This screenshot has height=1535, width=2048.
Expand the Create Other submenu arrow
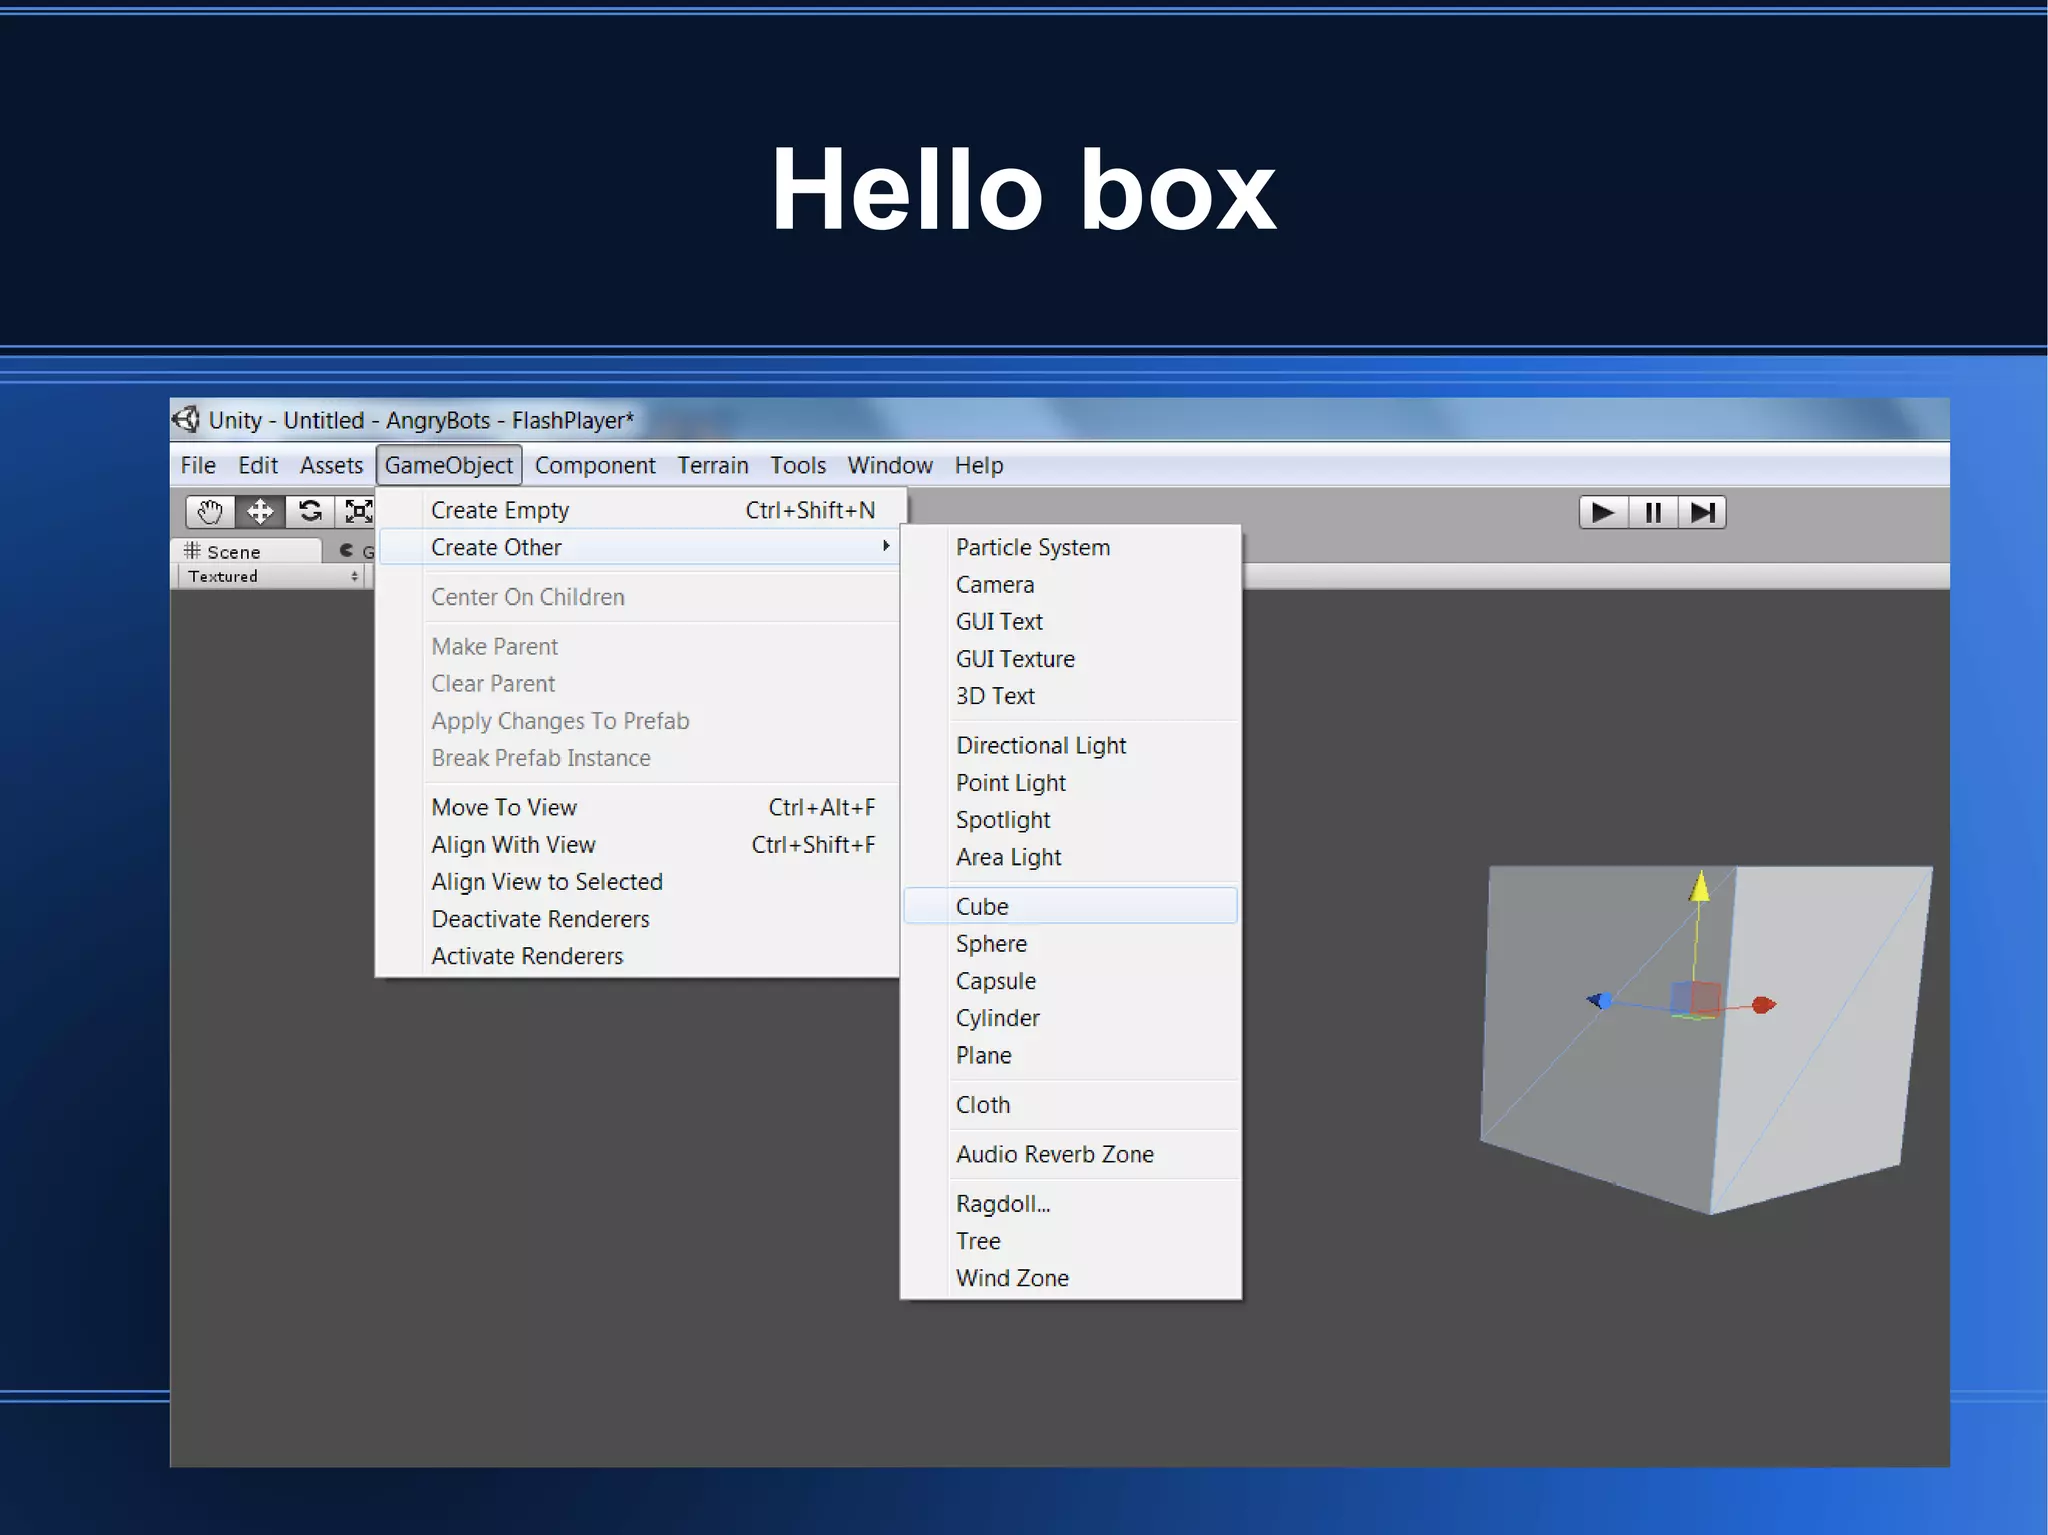[886, 546]
